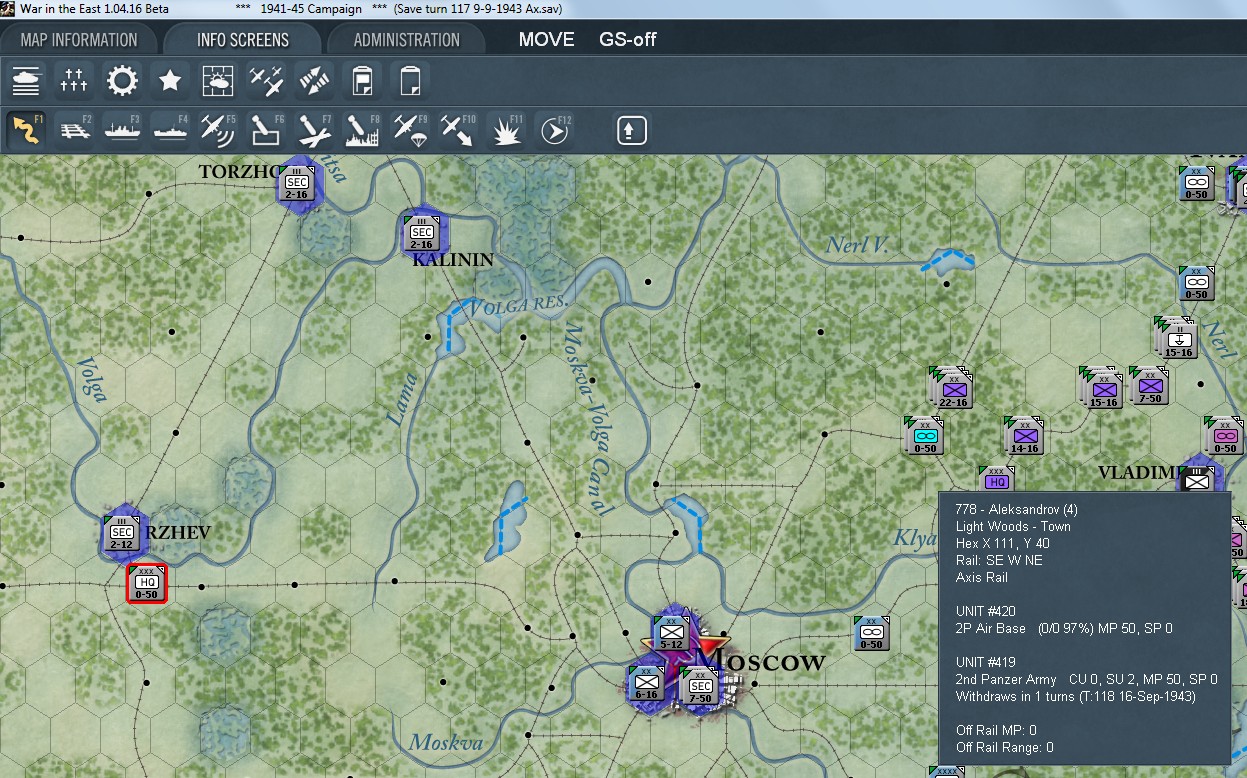Select the F5 air recon mode
Screen dimensions: 1247x778
219,130
